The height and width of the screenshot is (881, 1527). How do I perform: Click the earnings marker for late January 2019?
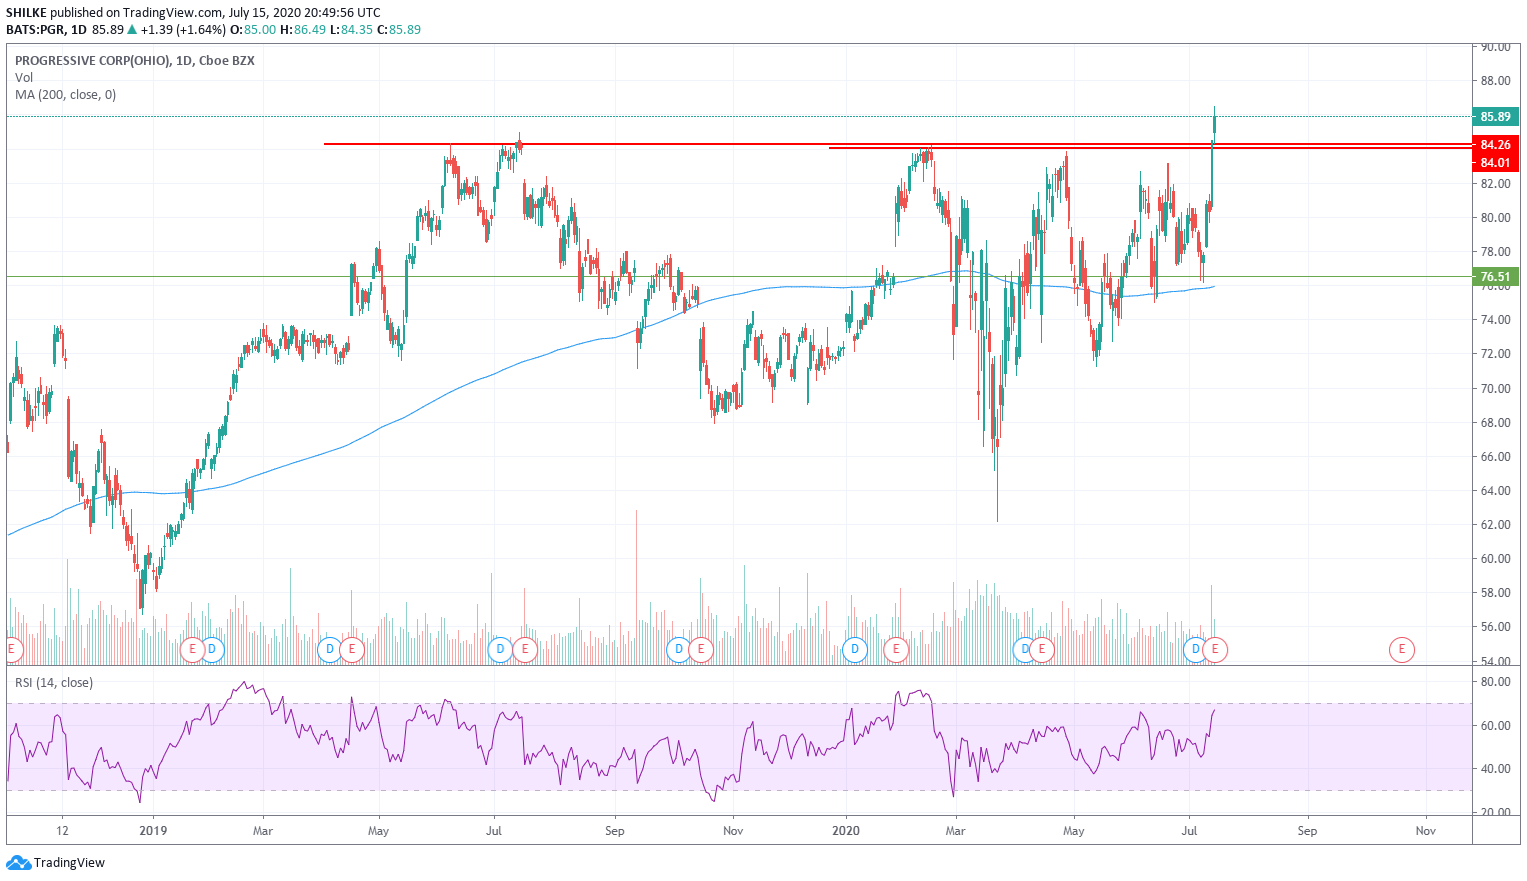pos(194,649)
